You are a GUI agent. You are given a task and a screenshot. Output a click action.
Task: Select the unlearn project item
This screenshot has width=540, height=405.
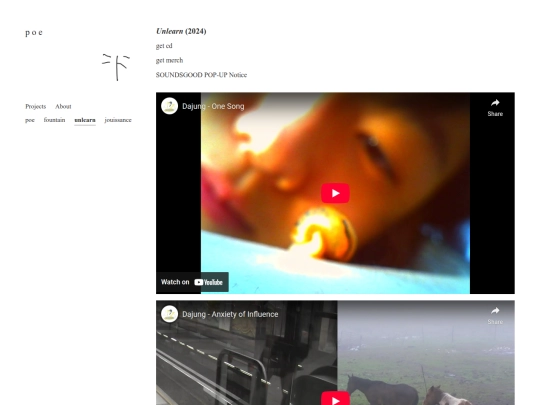85,120
